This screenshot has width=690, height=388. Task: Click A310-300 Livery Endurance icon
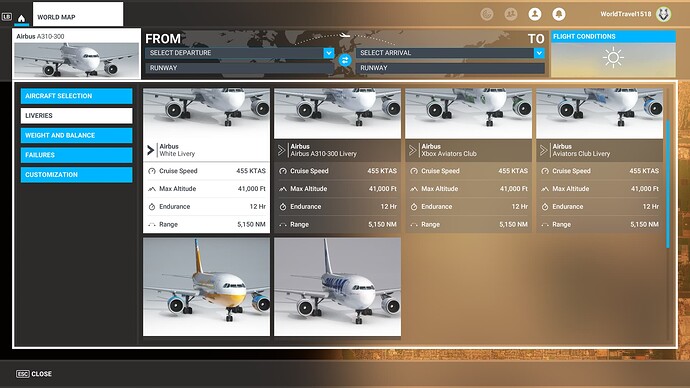283,207
